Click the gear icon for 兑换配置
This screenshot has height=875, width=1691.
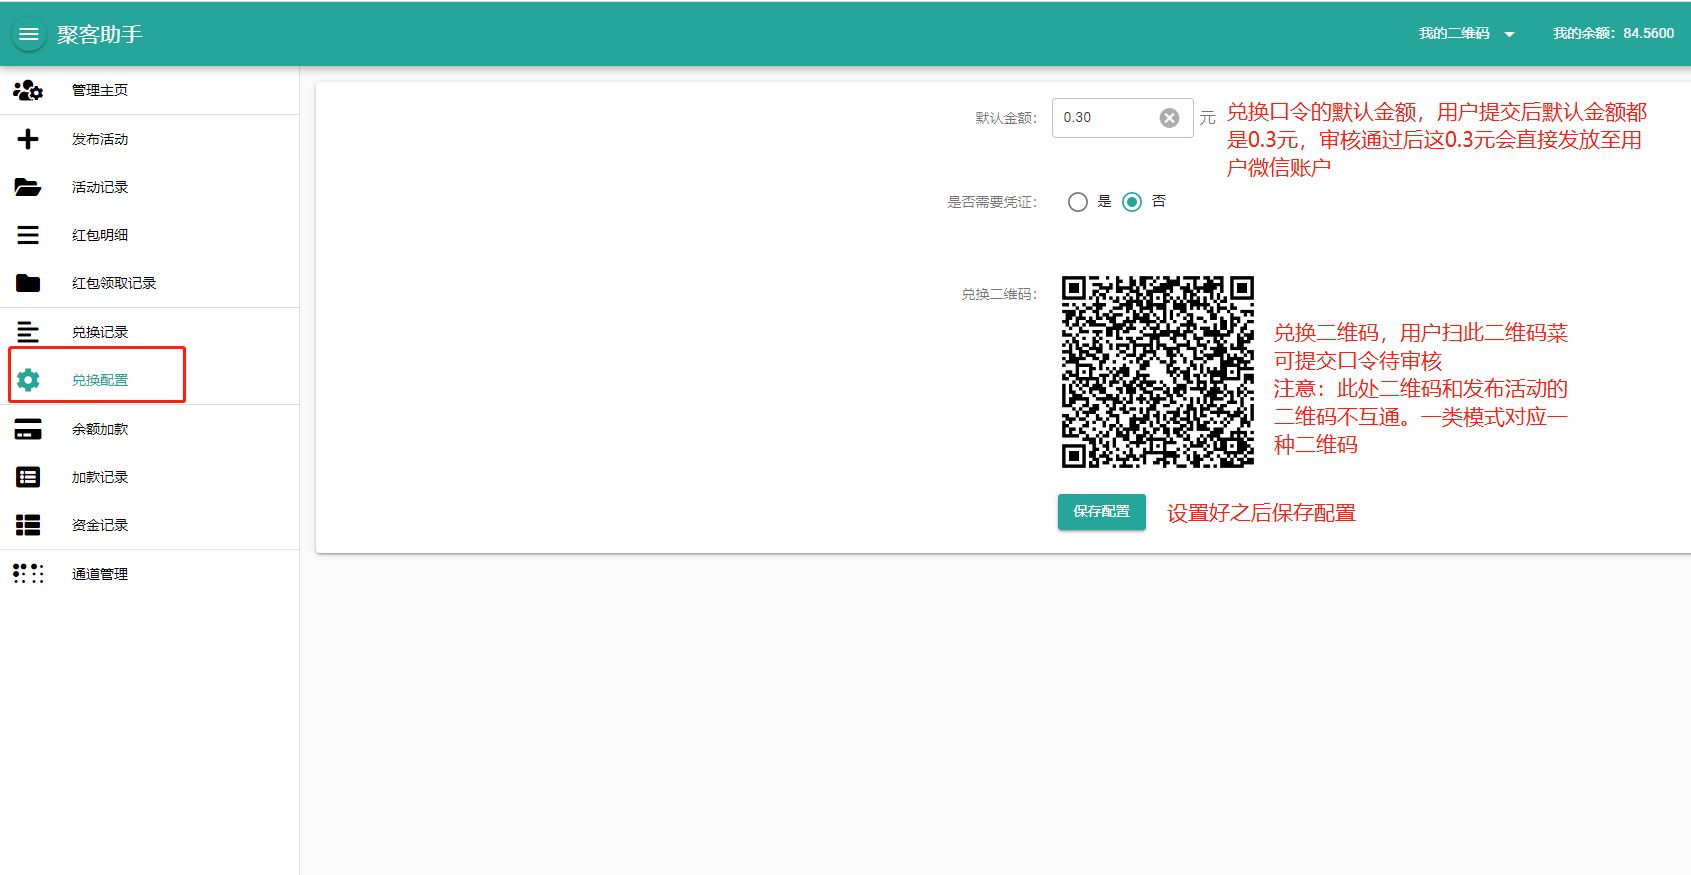point(28,380)
